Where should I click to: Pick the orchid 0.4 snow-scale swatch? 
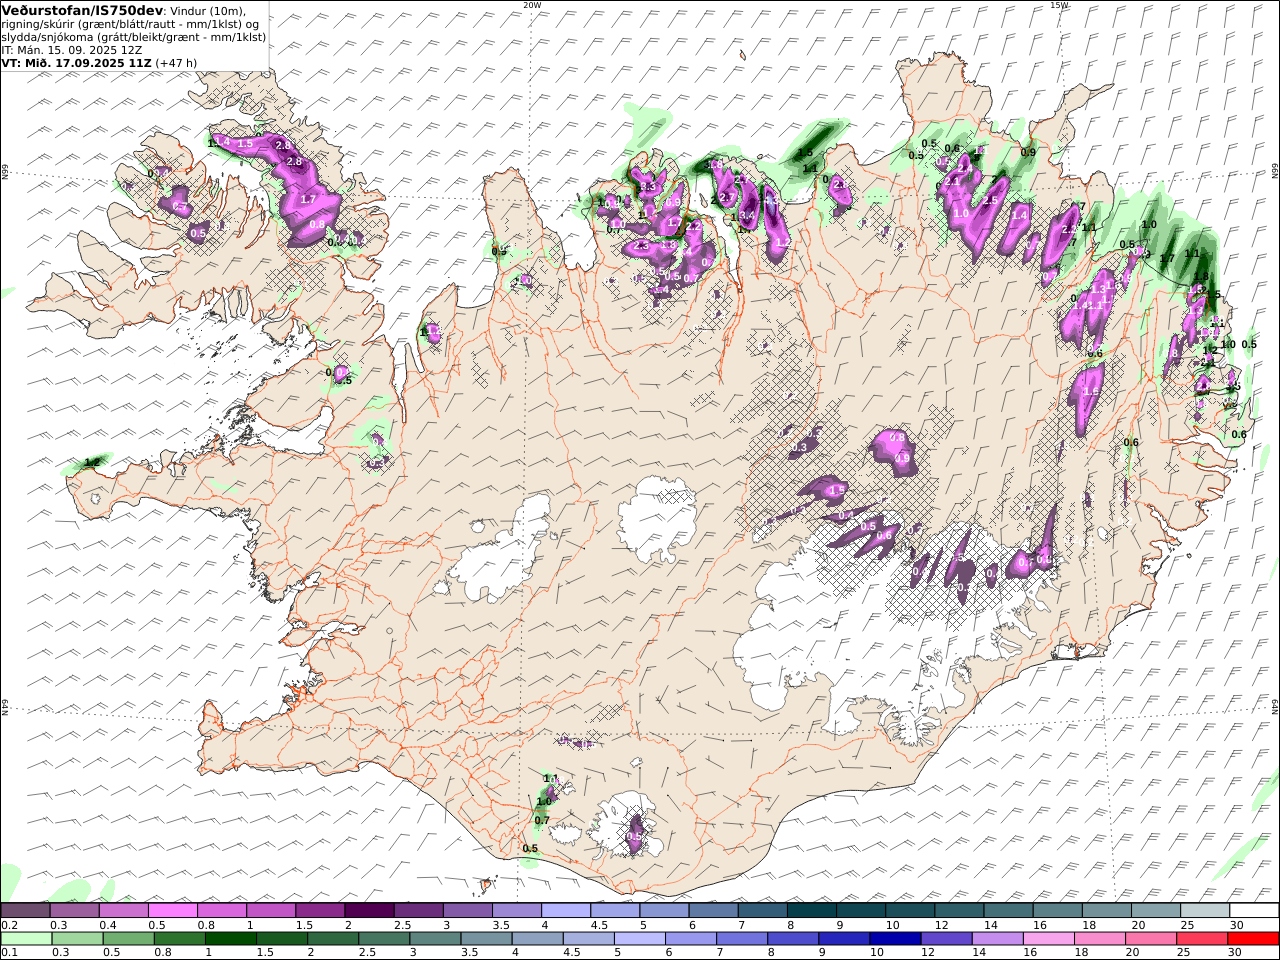tap(124, 911)
